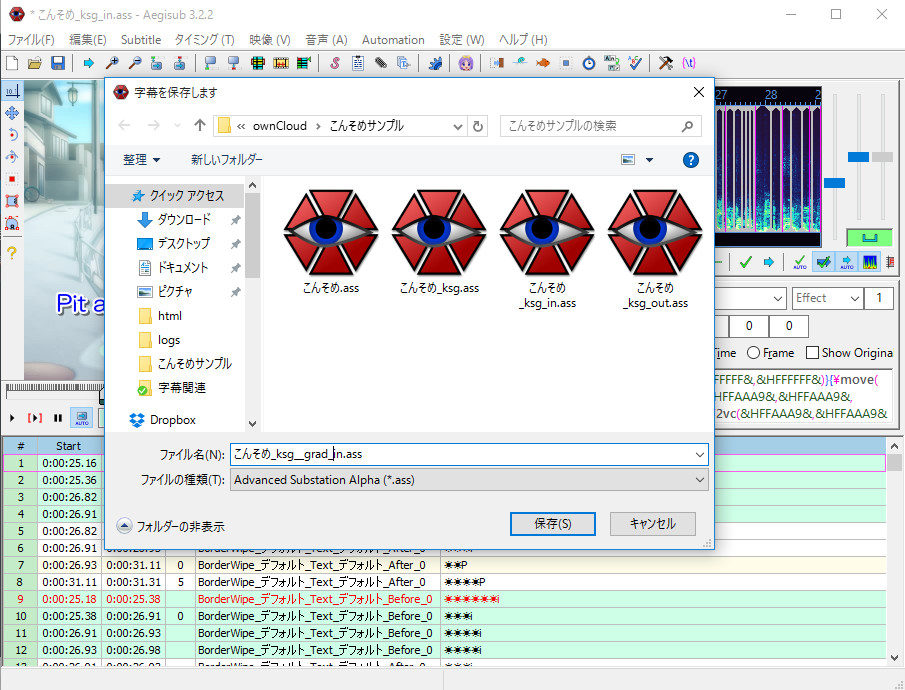Select Dropbox in the navigation pane
Screen dimensions: 905x690
[x=173, y=420]
